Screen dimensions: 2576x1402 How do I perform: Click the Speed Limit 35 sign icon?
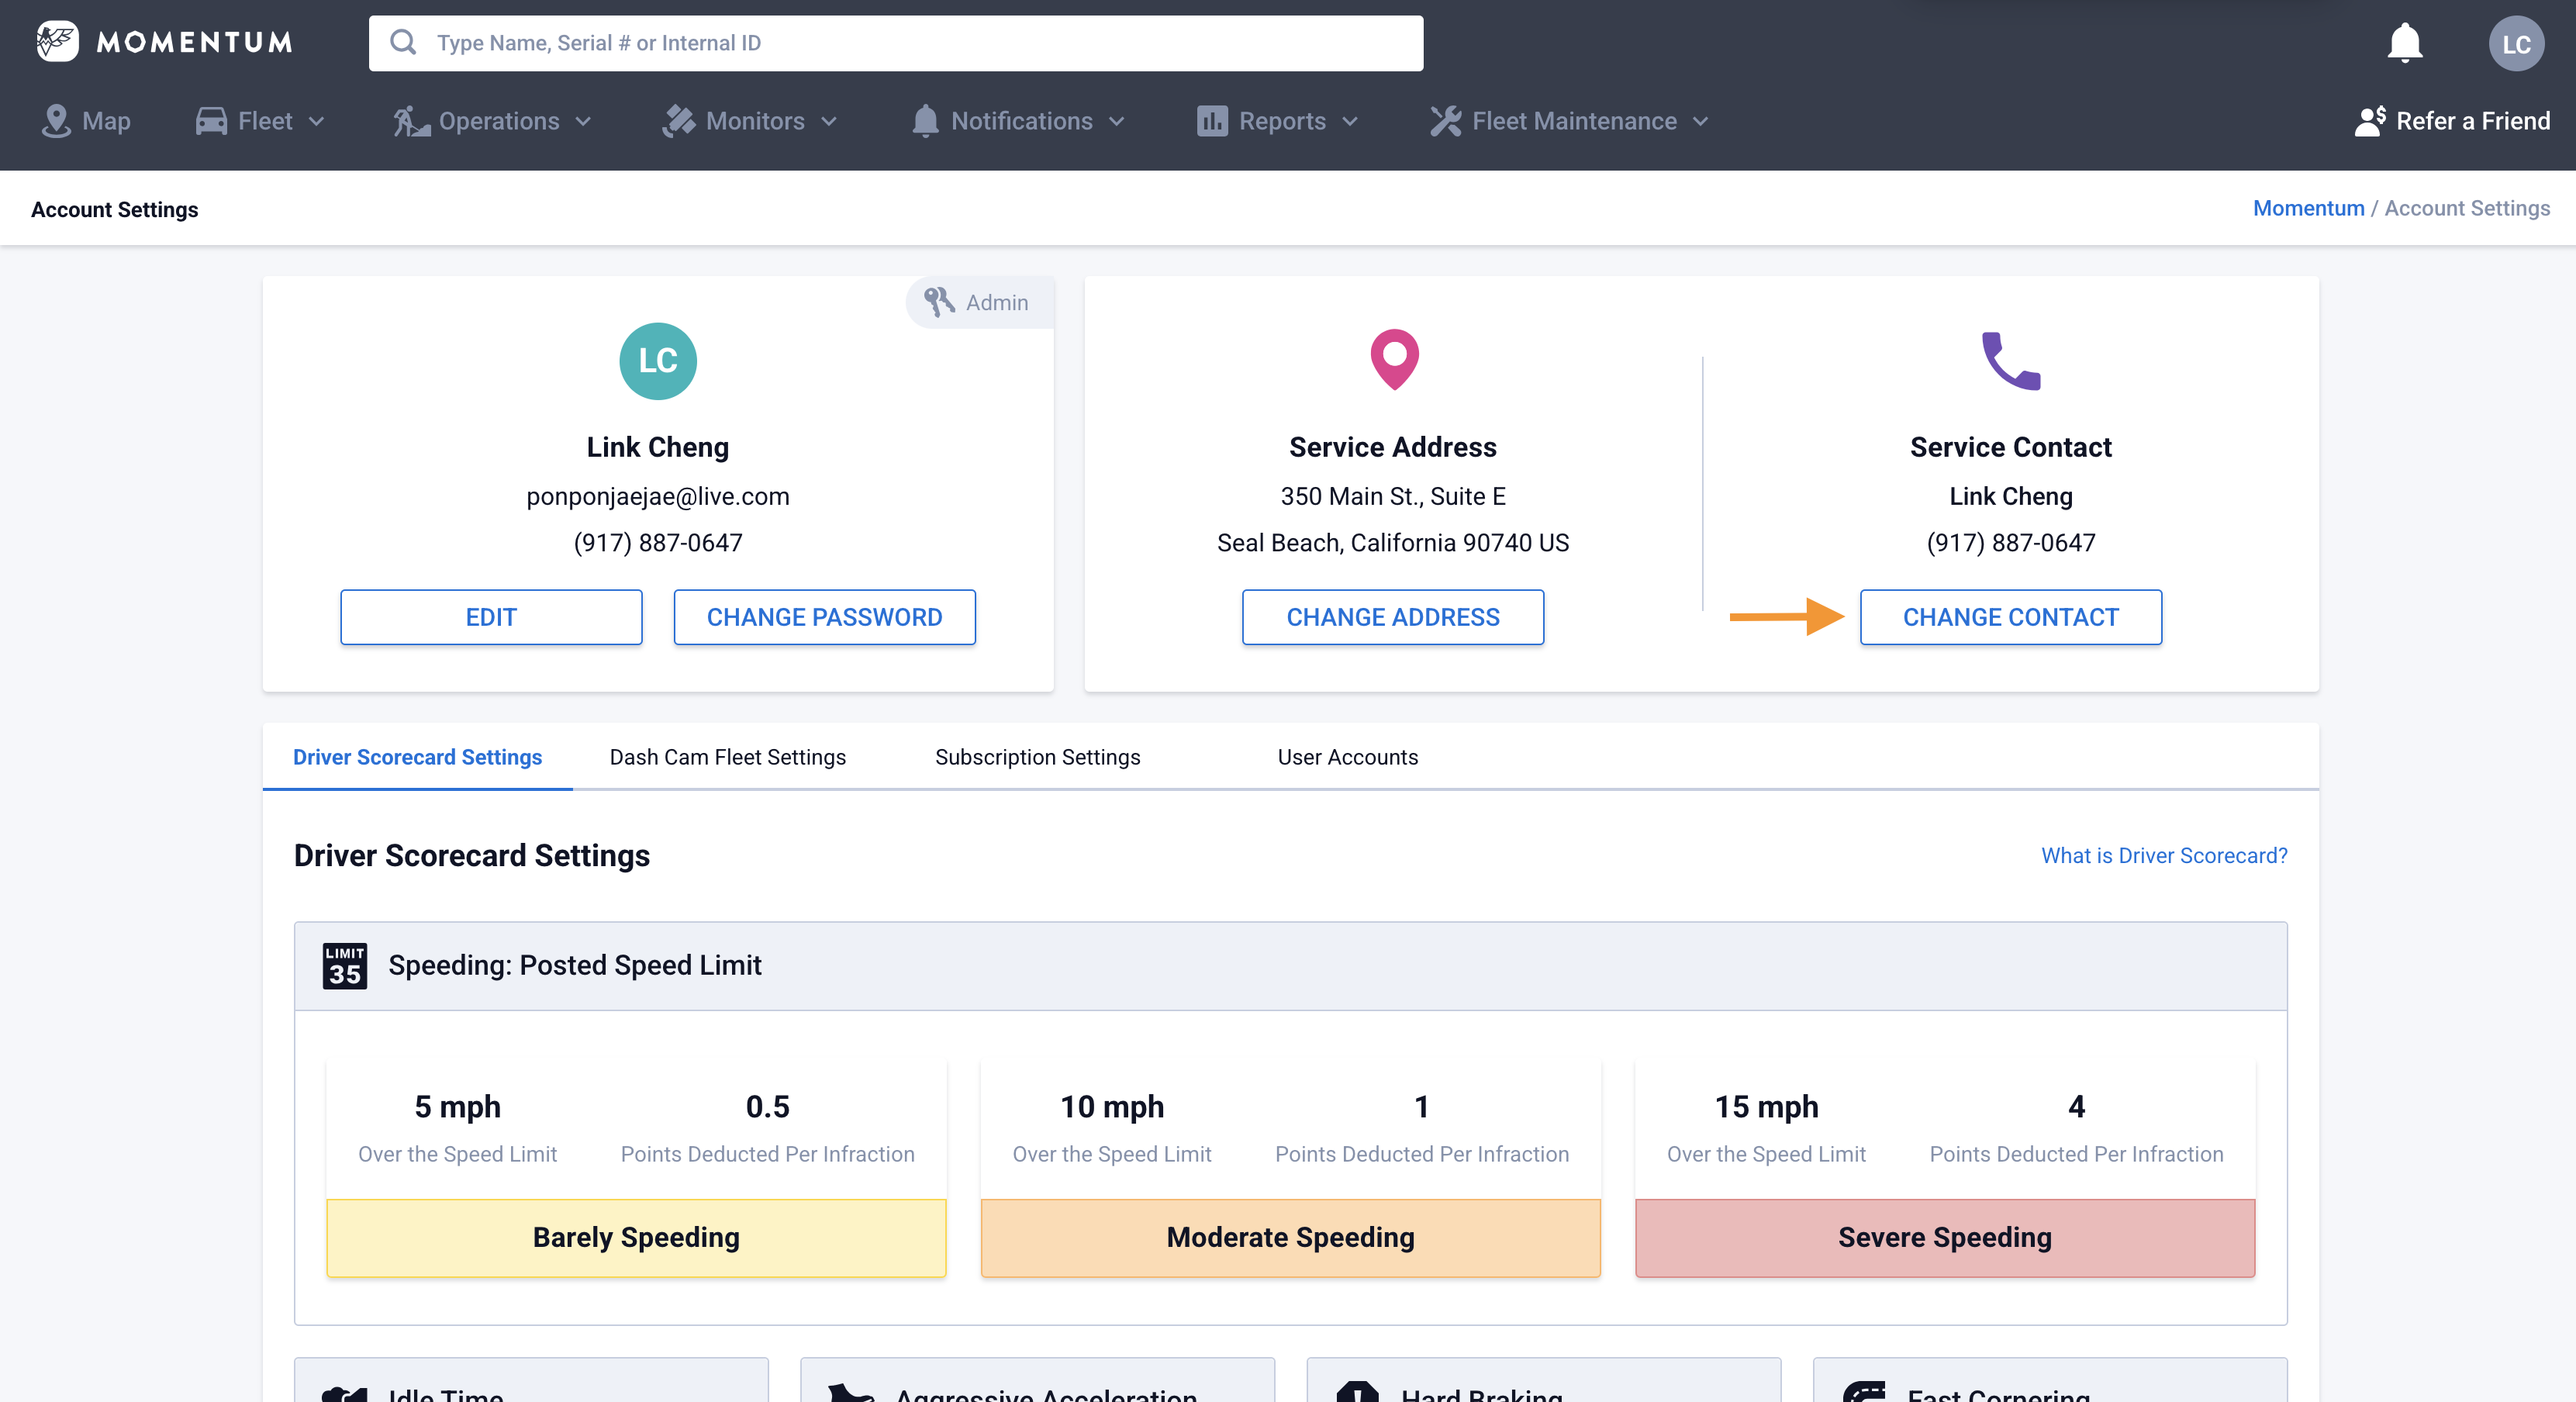pyautogui.click(x=344, y=965)
